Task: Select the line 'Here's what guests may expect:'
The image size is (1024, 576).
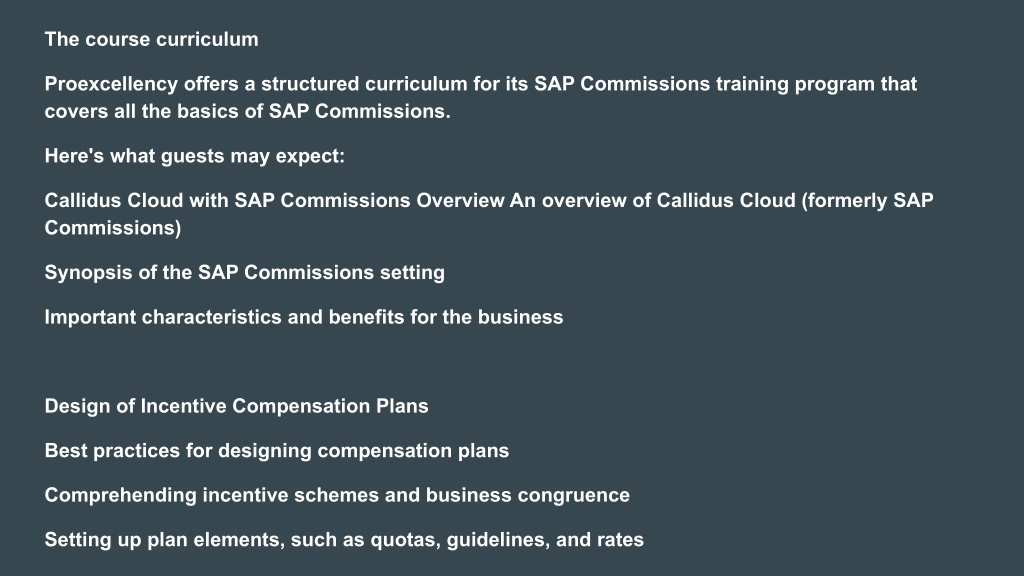Action: [195, 156]
